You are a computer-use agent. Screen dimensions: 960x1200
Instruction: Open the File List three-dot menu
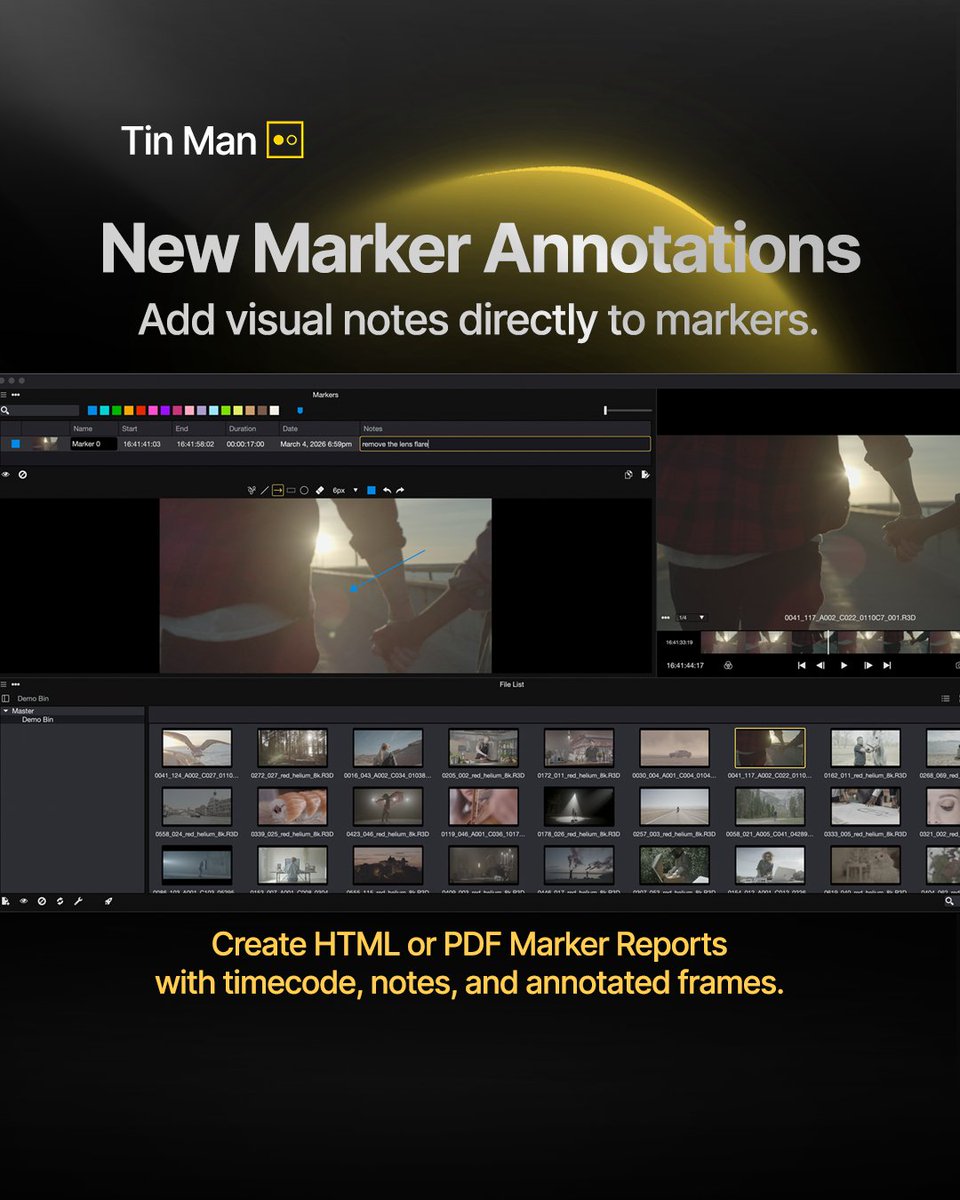pyautogui.click(x=16, y=684)
